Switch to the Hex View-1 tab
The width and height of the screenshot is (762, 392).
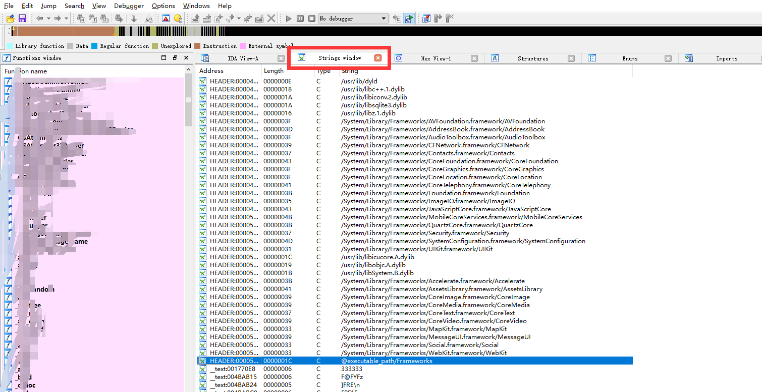pos(435,58)
